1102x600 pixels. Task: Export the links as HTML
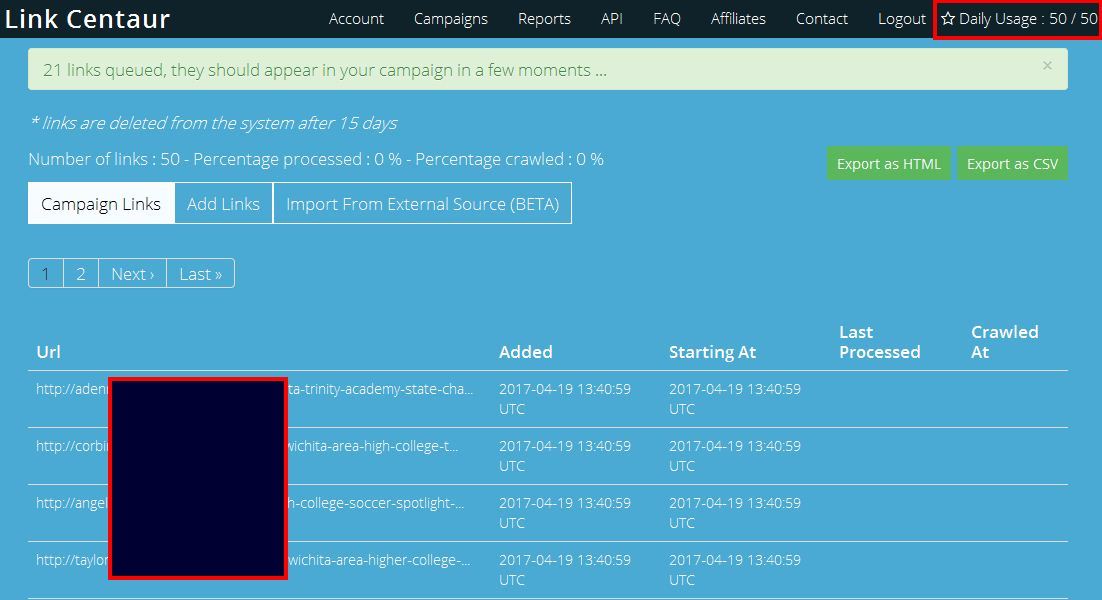click(888, 164)
